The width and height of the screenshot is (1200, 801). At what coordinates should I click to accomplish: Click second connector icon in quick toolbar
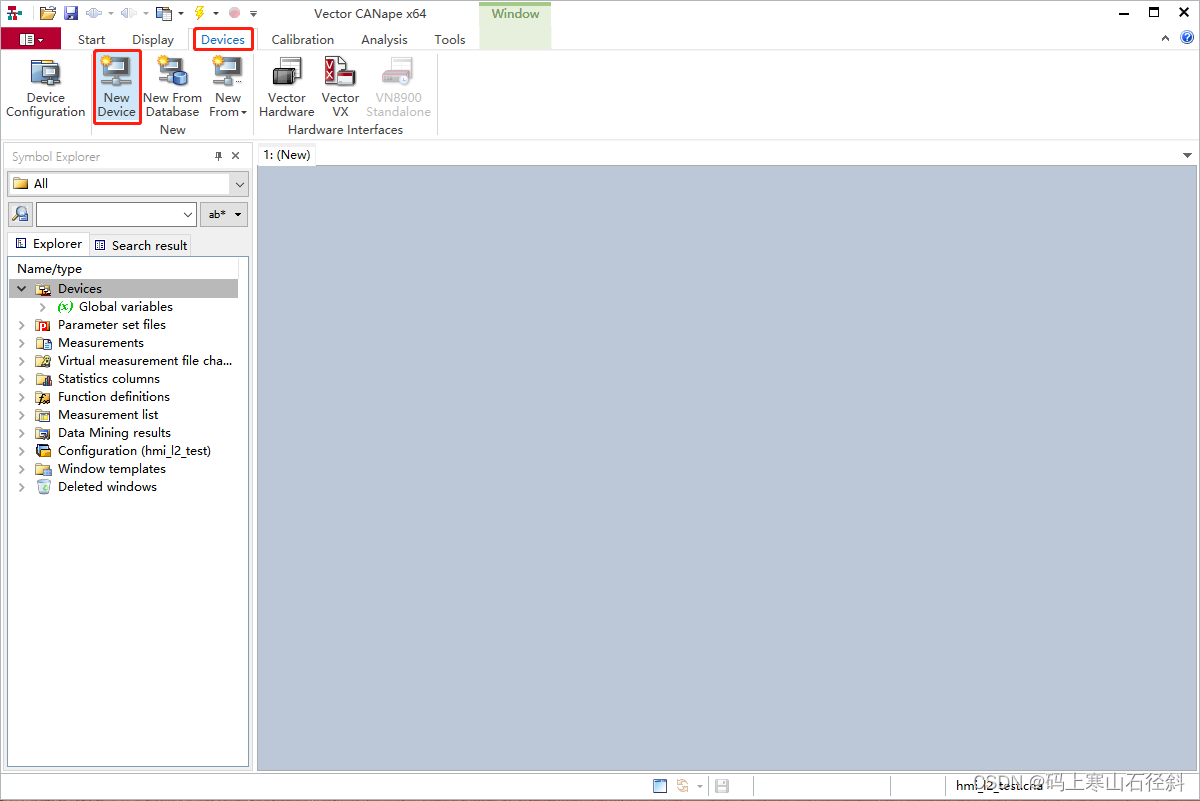[128, 13]
